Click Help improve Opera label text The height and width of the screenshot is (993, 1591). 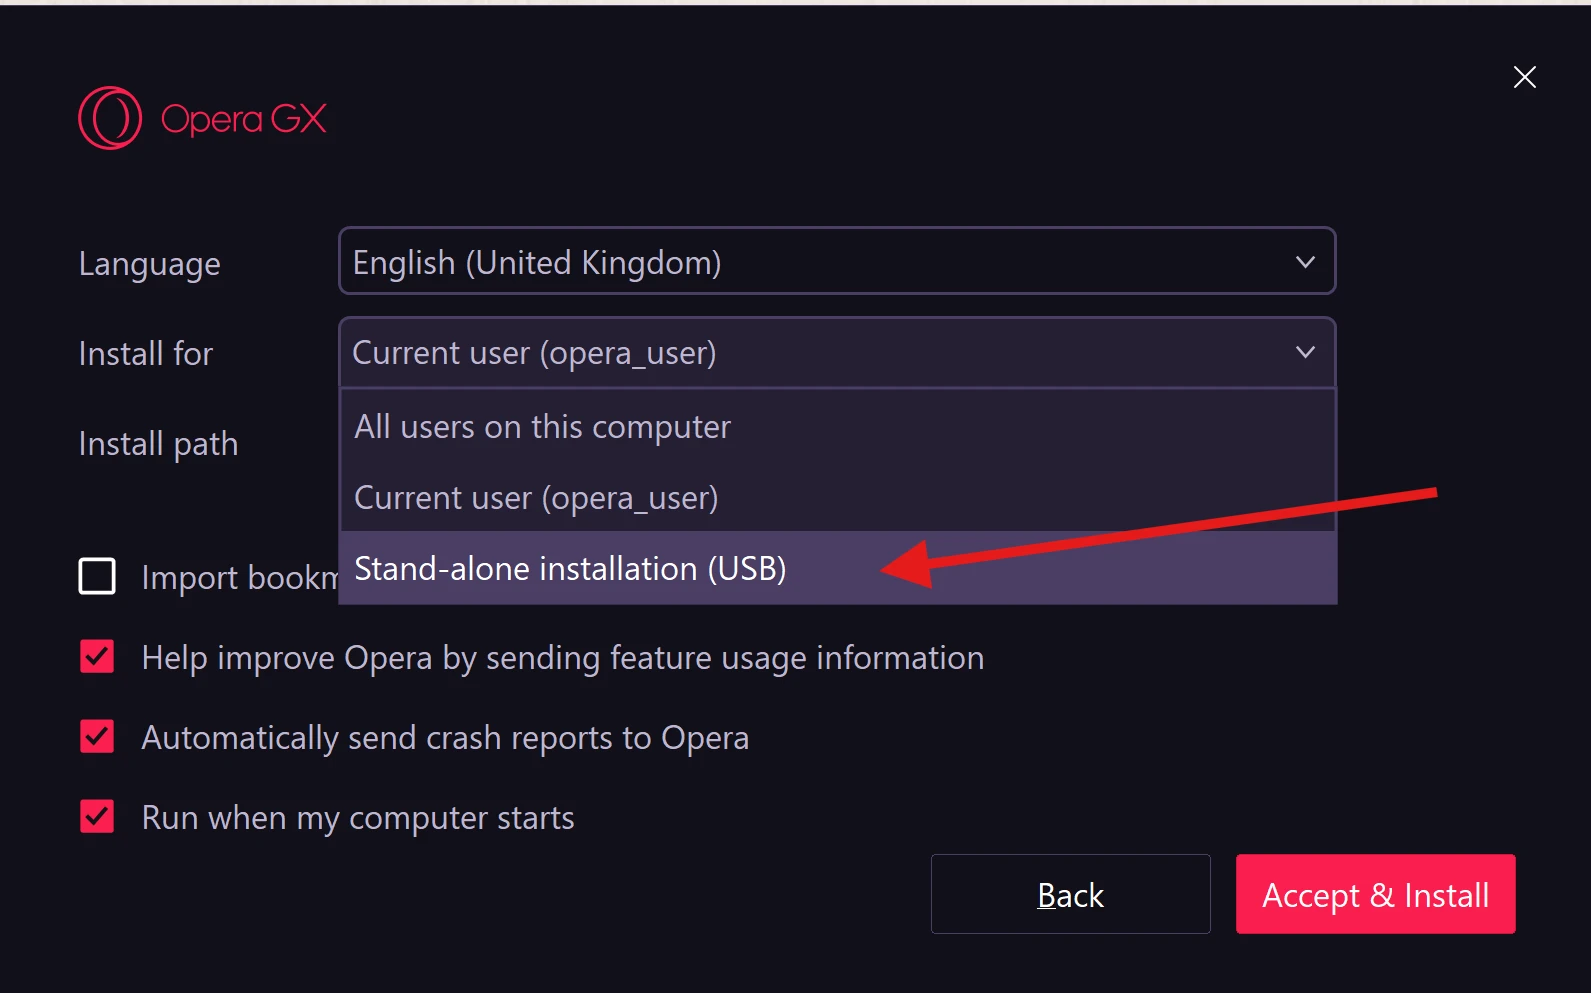pyautogui.click(x=563, y=658)
